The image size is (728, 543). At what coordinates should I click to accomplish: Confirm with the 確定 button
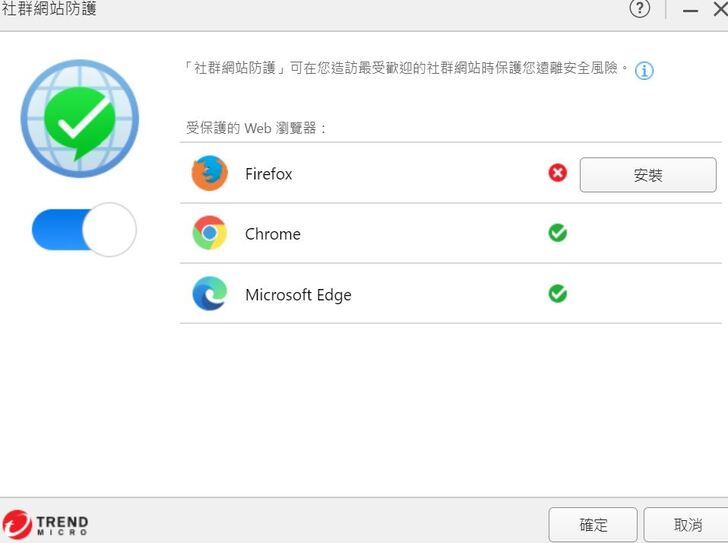593,524
